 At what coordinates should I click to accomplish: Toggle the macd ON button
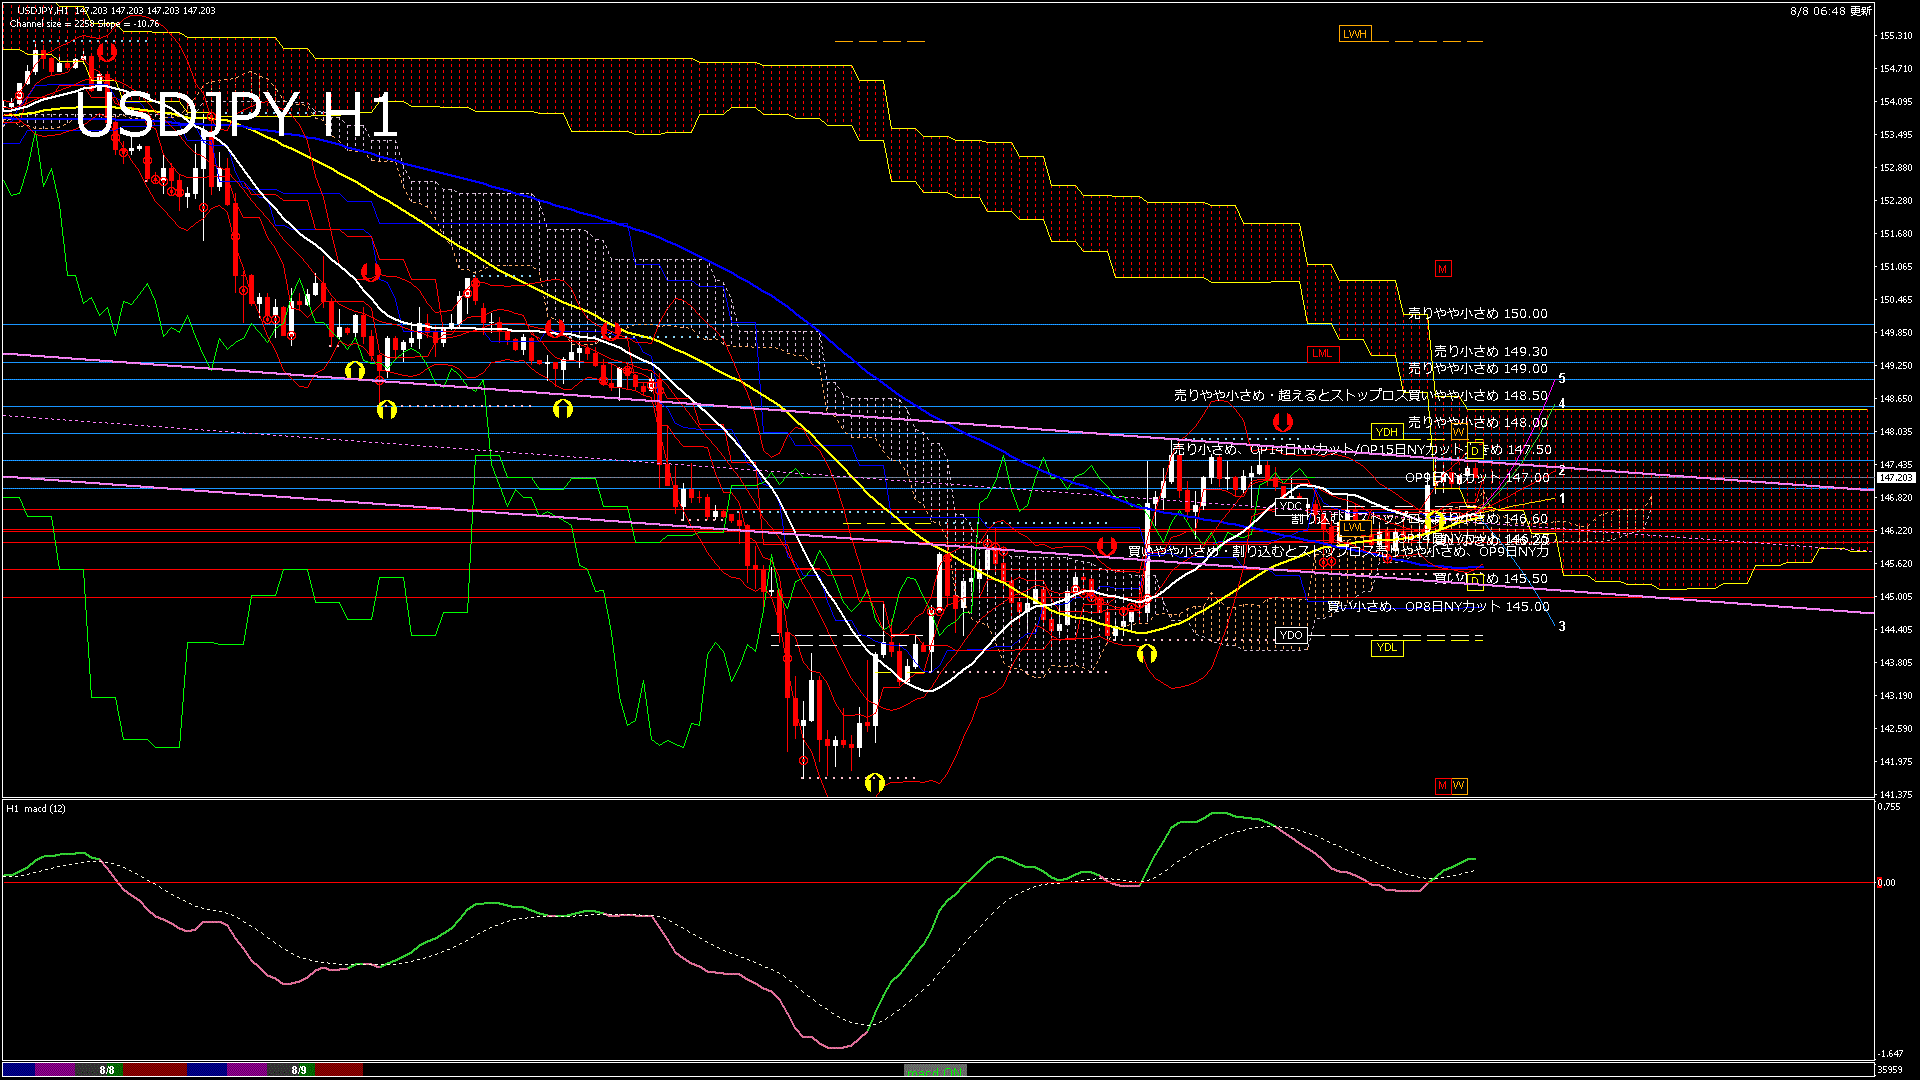pyautogui.click(x=935, y=1071)
